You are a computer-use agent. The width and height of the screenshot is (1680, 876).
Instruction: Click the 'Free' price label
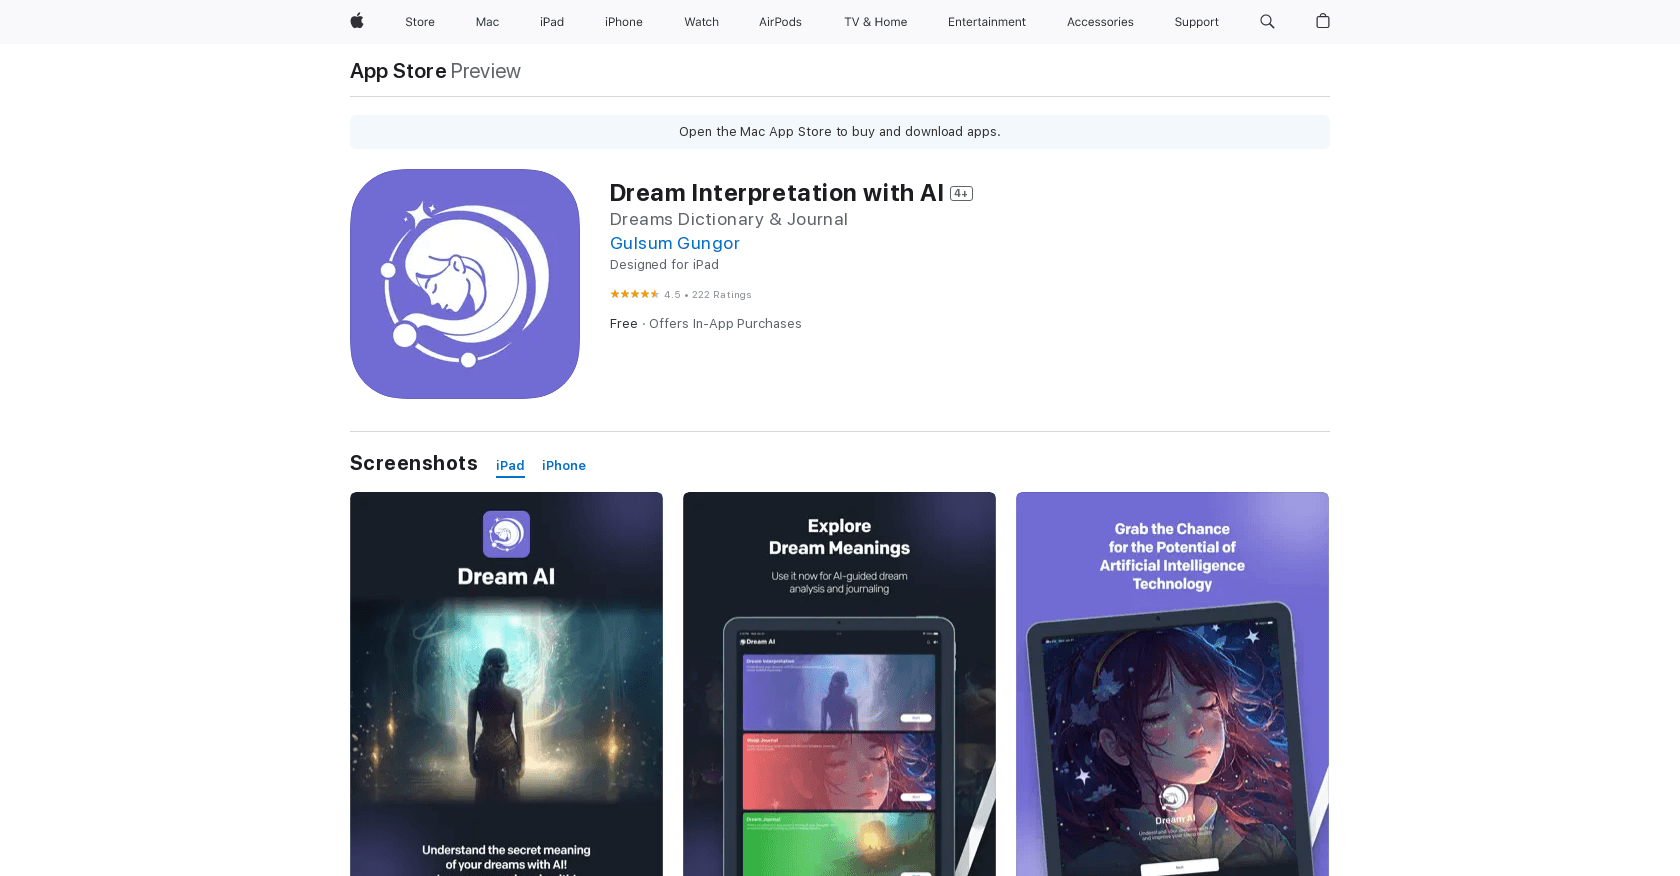[x=624, y=324]
